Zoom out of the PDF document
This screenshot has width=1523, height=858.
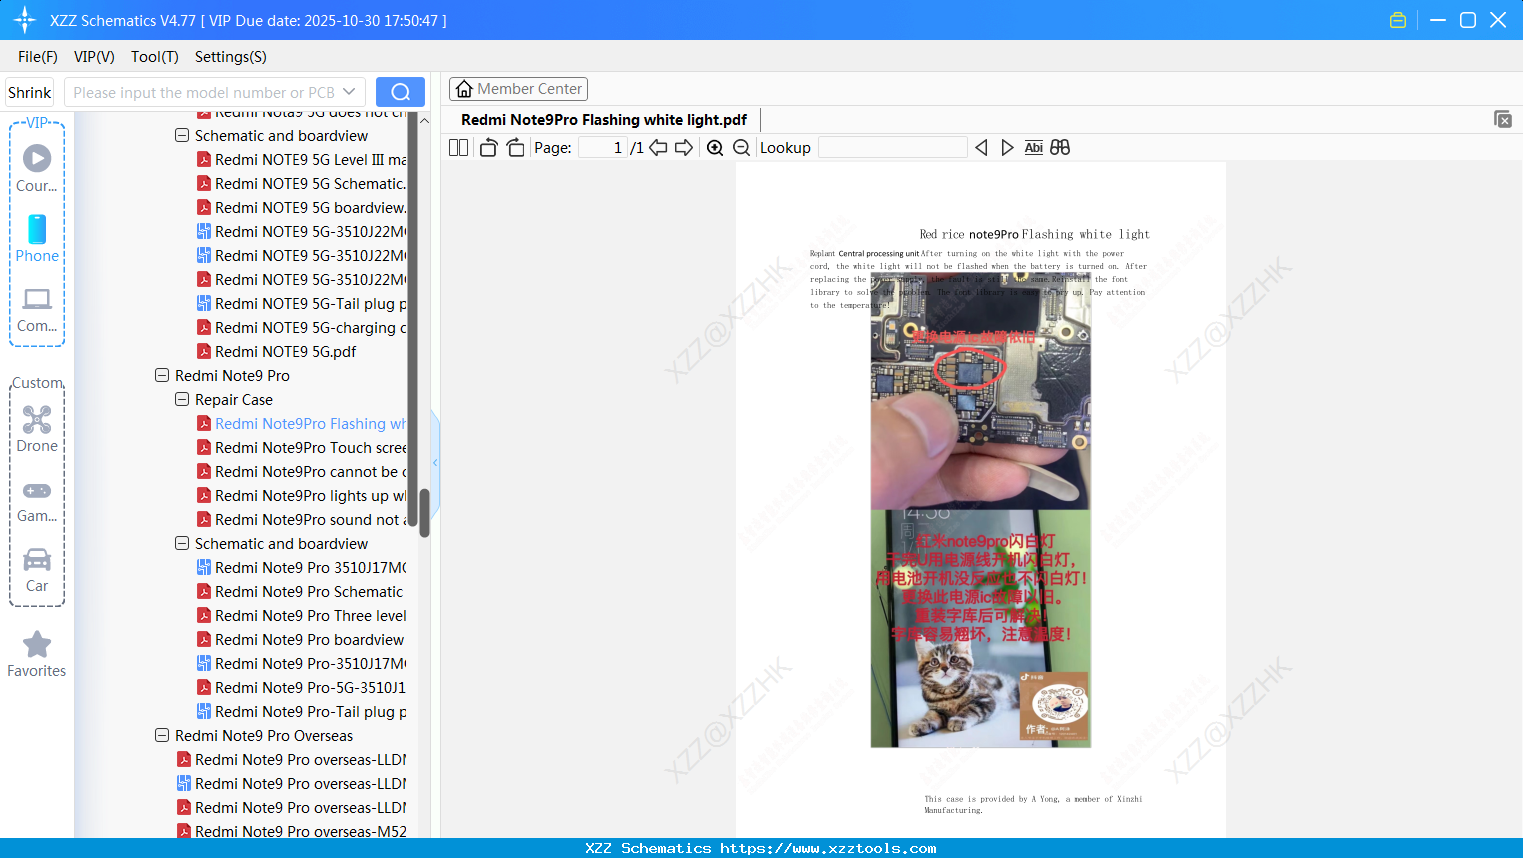pos(741,148)
